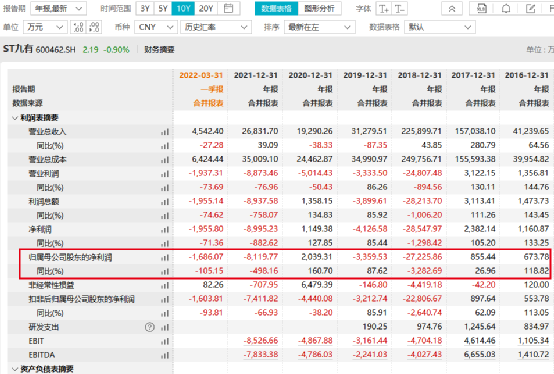This screenshot has height=374, width=554.
Task: Open the custom date range calendar icon
Action: [229, 8]
